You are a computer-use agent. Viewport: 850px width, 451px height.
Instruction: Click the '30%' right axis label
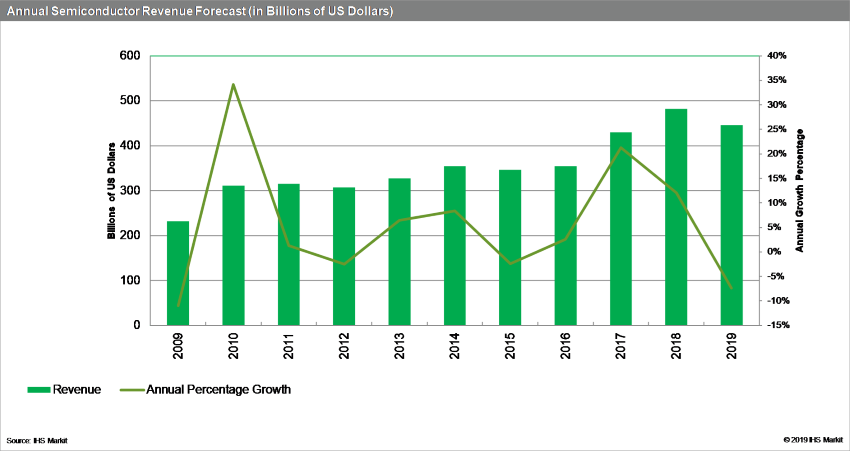pyautogui.click(x=777, y=105)
